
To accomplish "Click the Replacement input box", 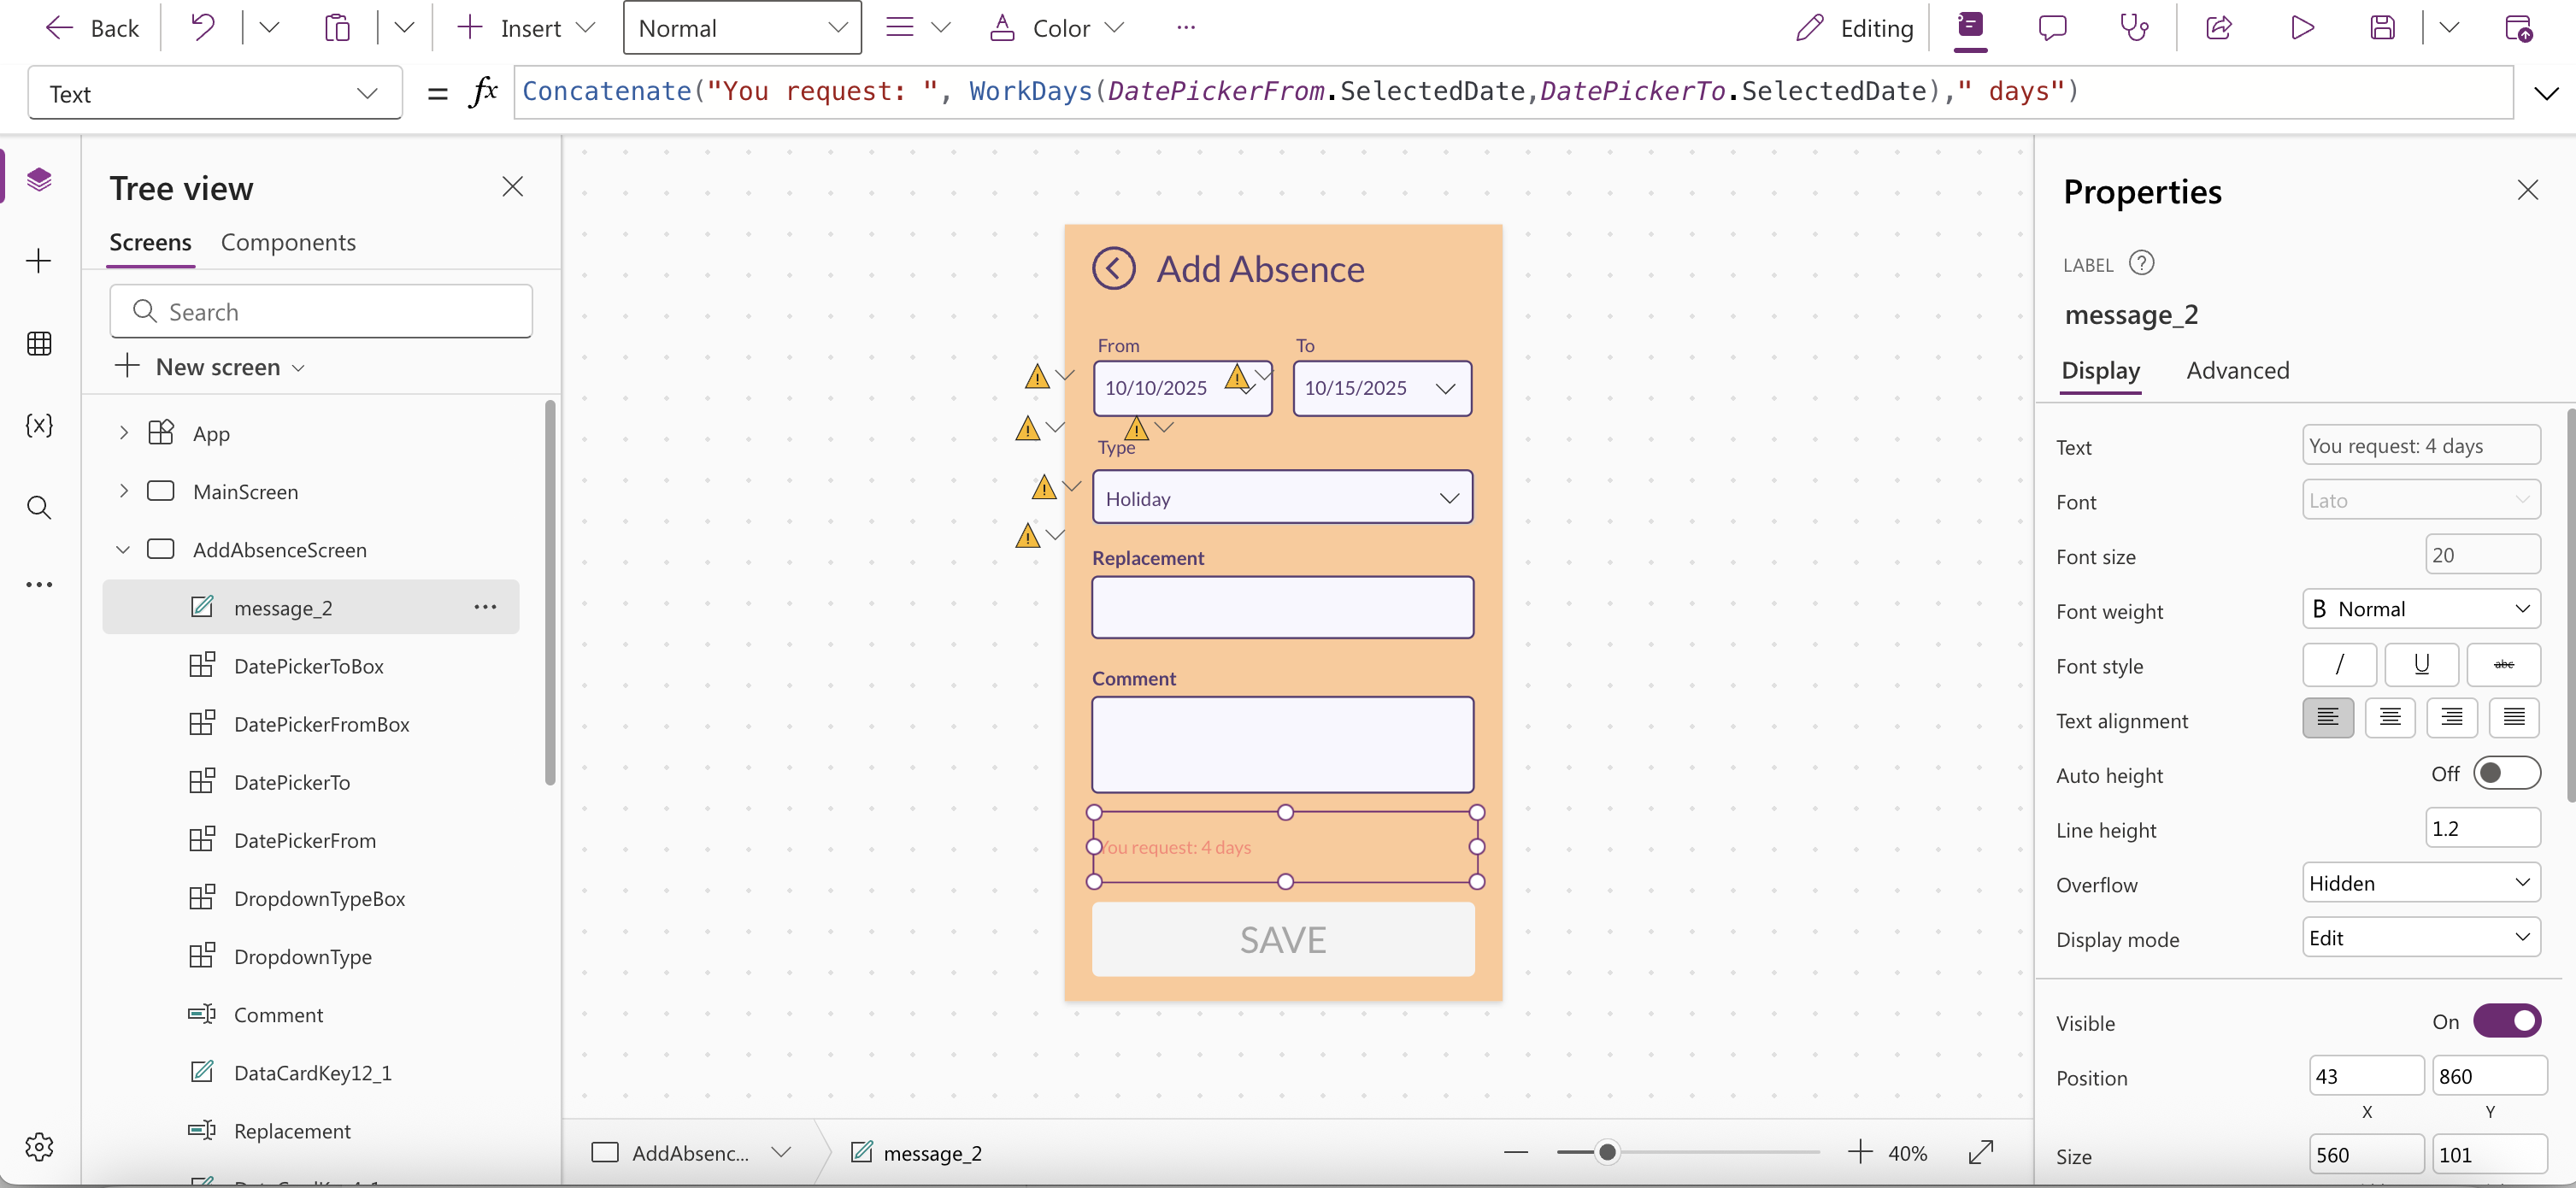I will (x=1282, y=607).
